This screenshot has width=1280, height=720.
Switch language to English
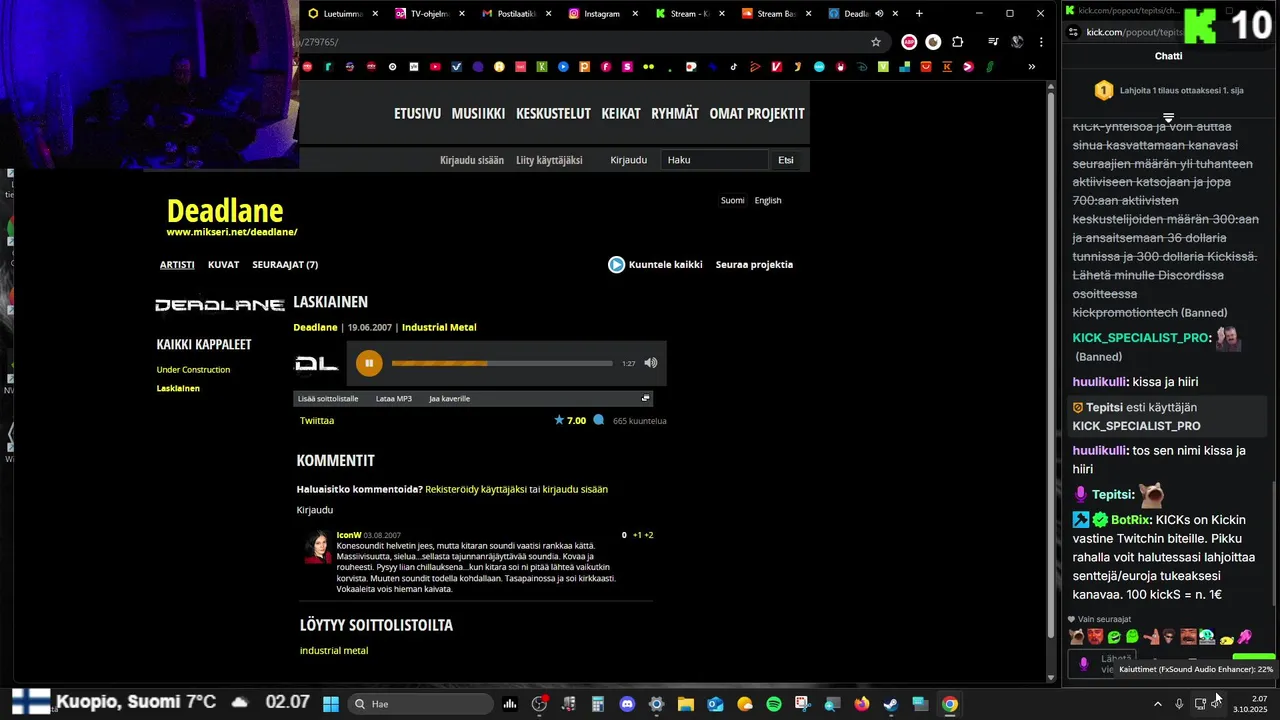[x=768, y=200]
